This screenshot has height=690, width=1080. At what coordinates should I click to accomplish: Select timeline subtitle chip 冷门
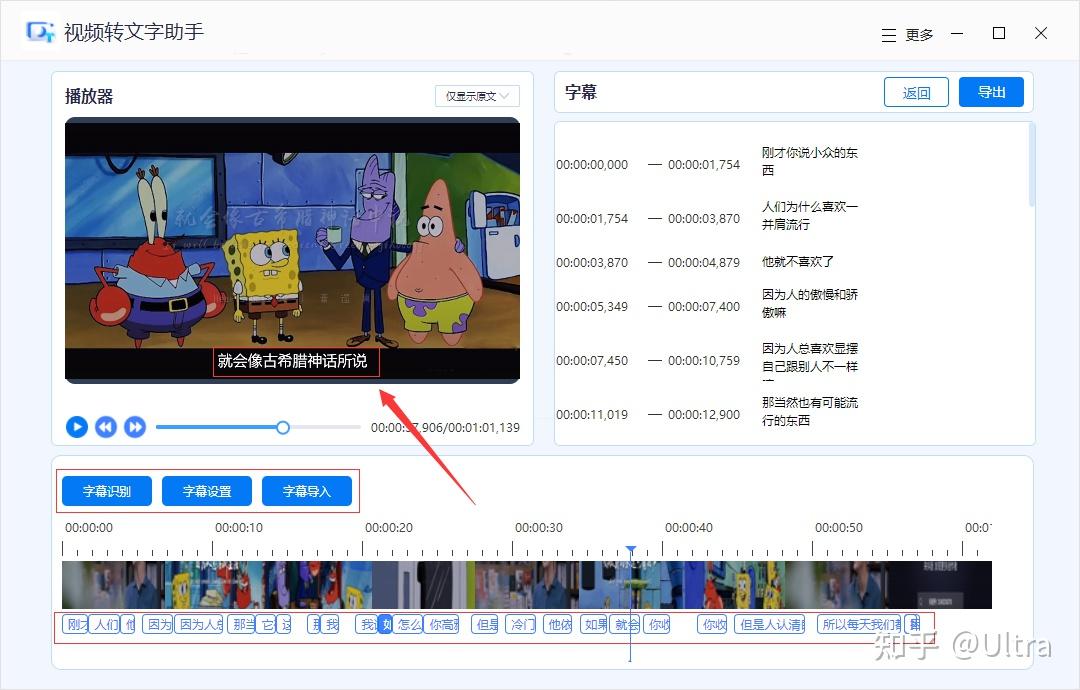521,625
